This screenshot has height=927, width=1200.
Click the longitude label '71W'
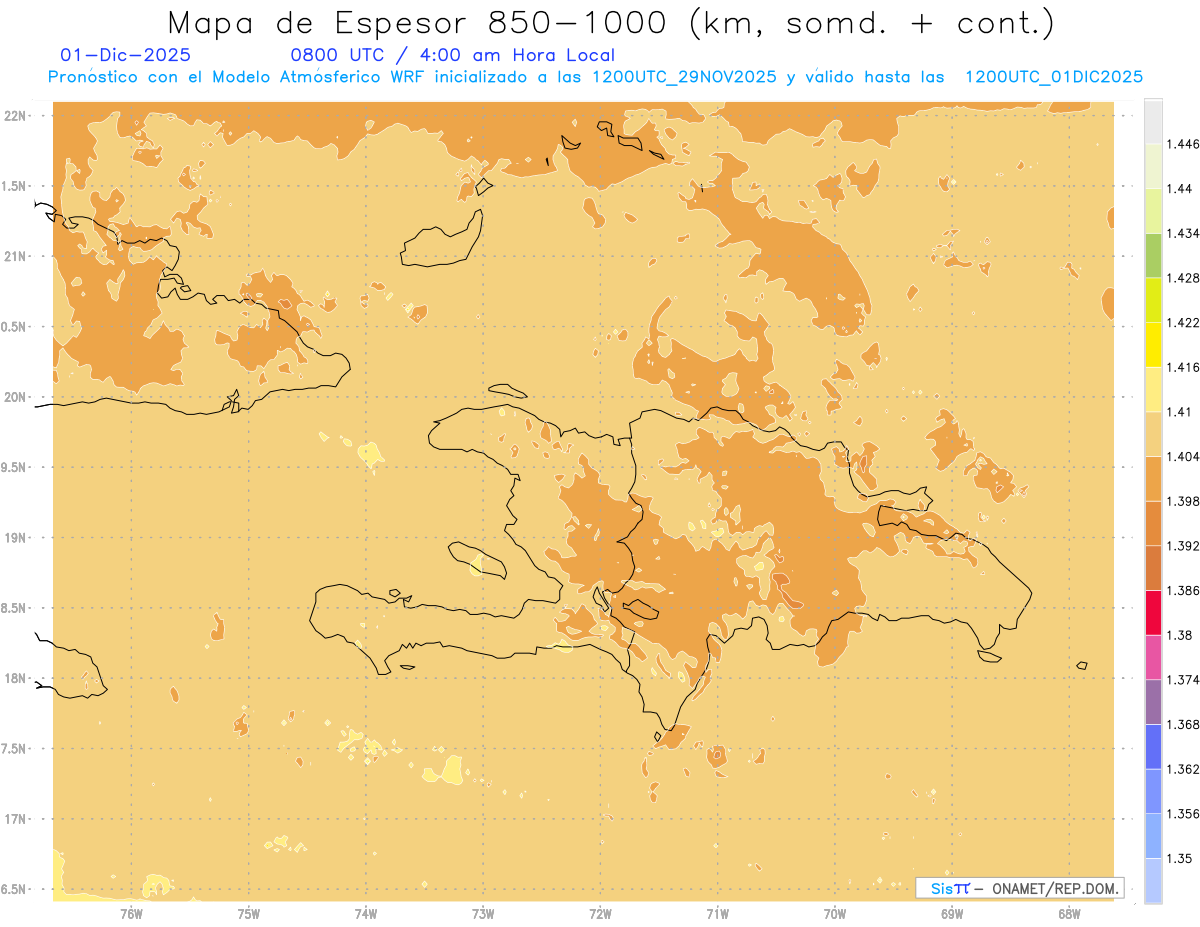click(717, 913)
